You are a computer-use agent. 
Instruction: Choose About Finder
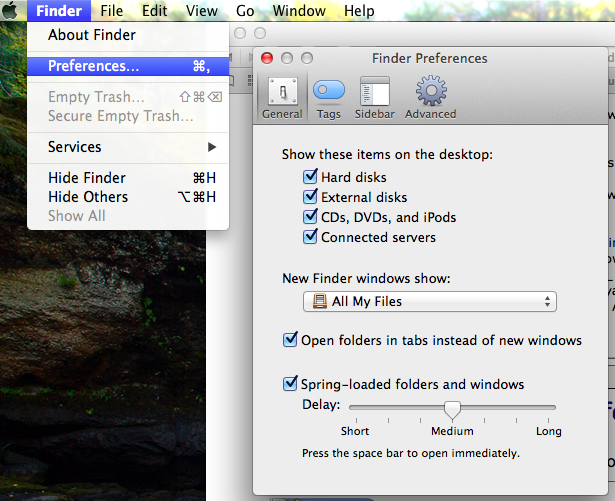(128, 35)
